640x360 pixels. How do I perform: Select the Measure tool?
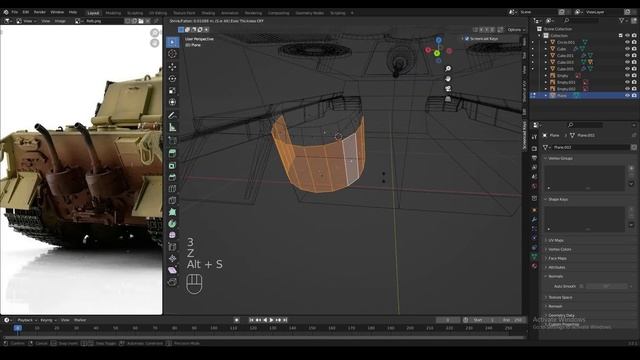click(172, 127)
